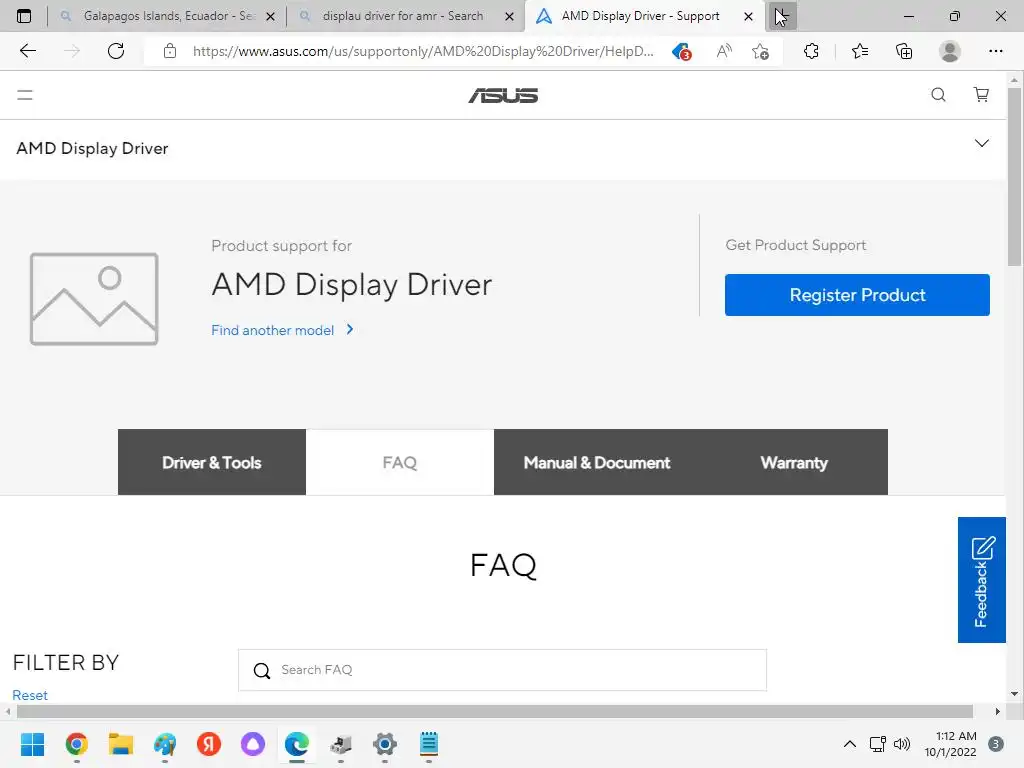Open the Favorites list
Screen dimensions: 1024x768
859,51
